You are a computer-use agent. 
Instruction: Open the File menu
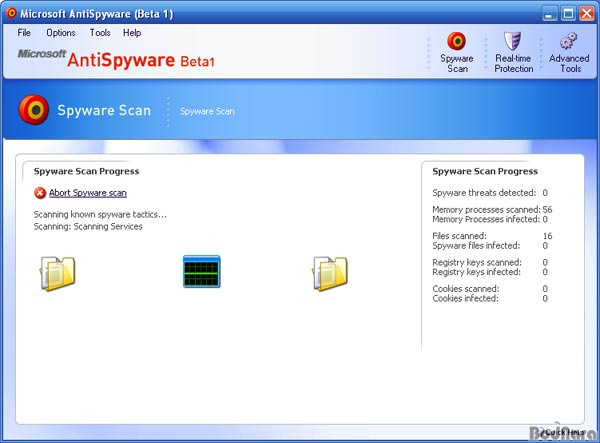click(24, 33)
